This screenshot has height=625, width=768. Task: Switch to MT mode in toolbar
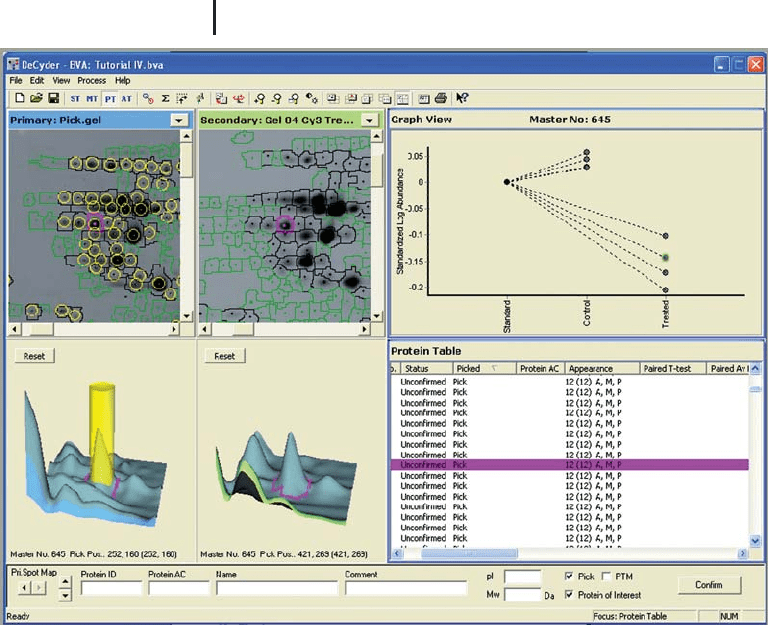(x=92, y=99)
